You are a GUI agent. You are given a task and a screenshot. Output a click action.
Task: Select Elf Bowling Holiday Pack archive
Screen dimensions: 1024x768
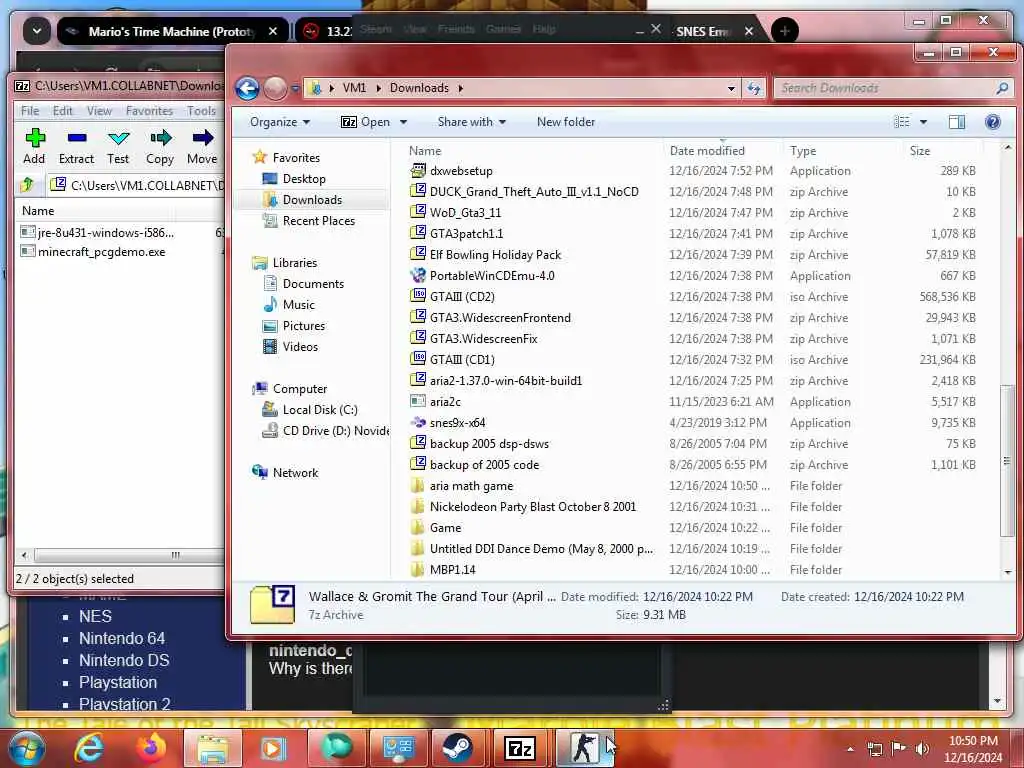coord(495,255)
